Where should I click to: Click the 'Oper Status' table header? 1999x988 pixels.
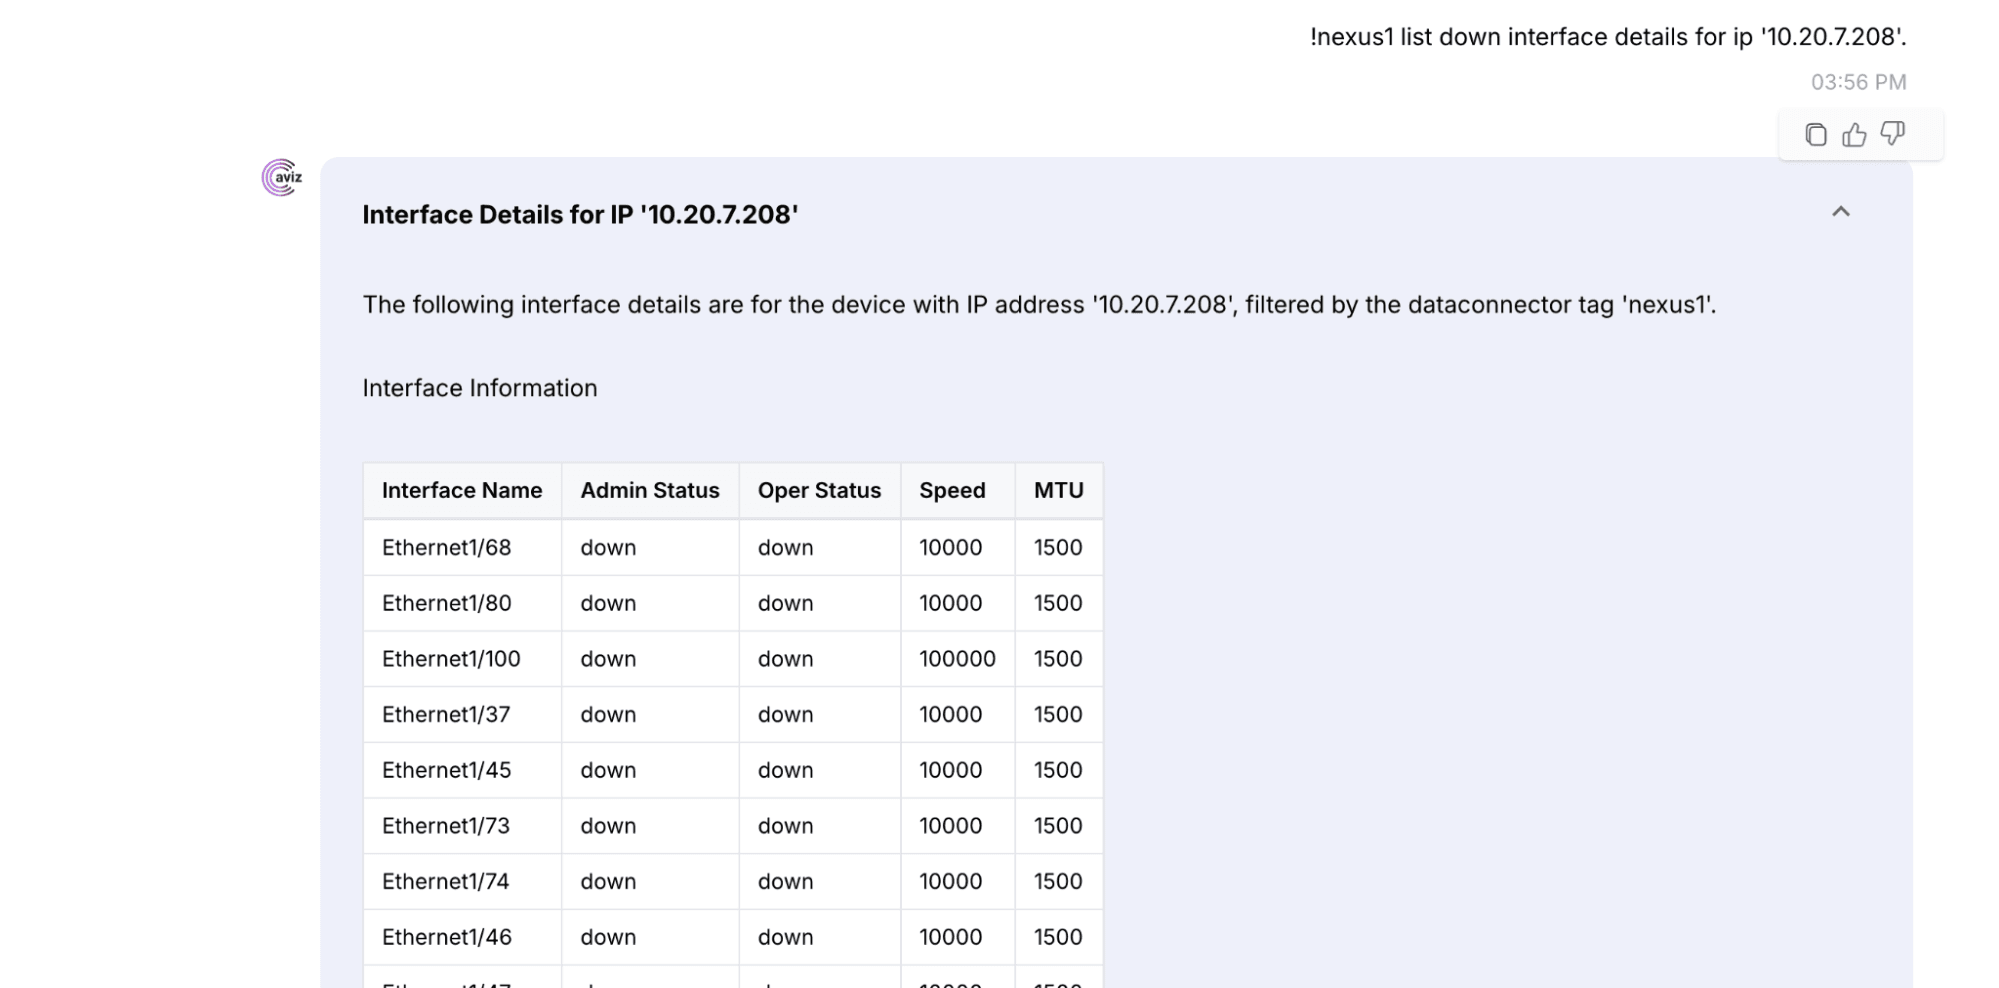click(818, 490)
